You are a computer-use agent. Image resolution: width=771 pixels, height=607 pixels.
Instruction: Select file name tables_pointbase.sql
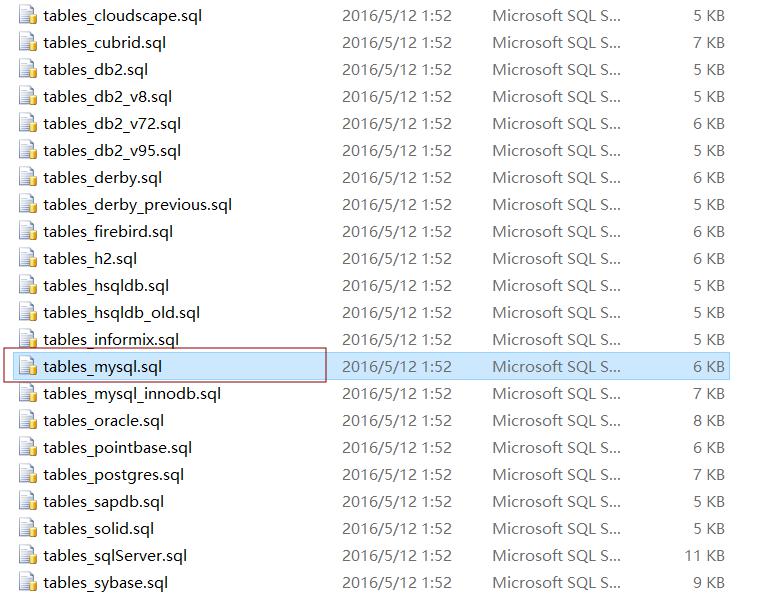tap(118, 449)
